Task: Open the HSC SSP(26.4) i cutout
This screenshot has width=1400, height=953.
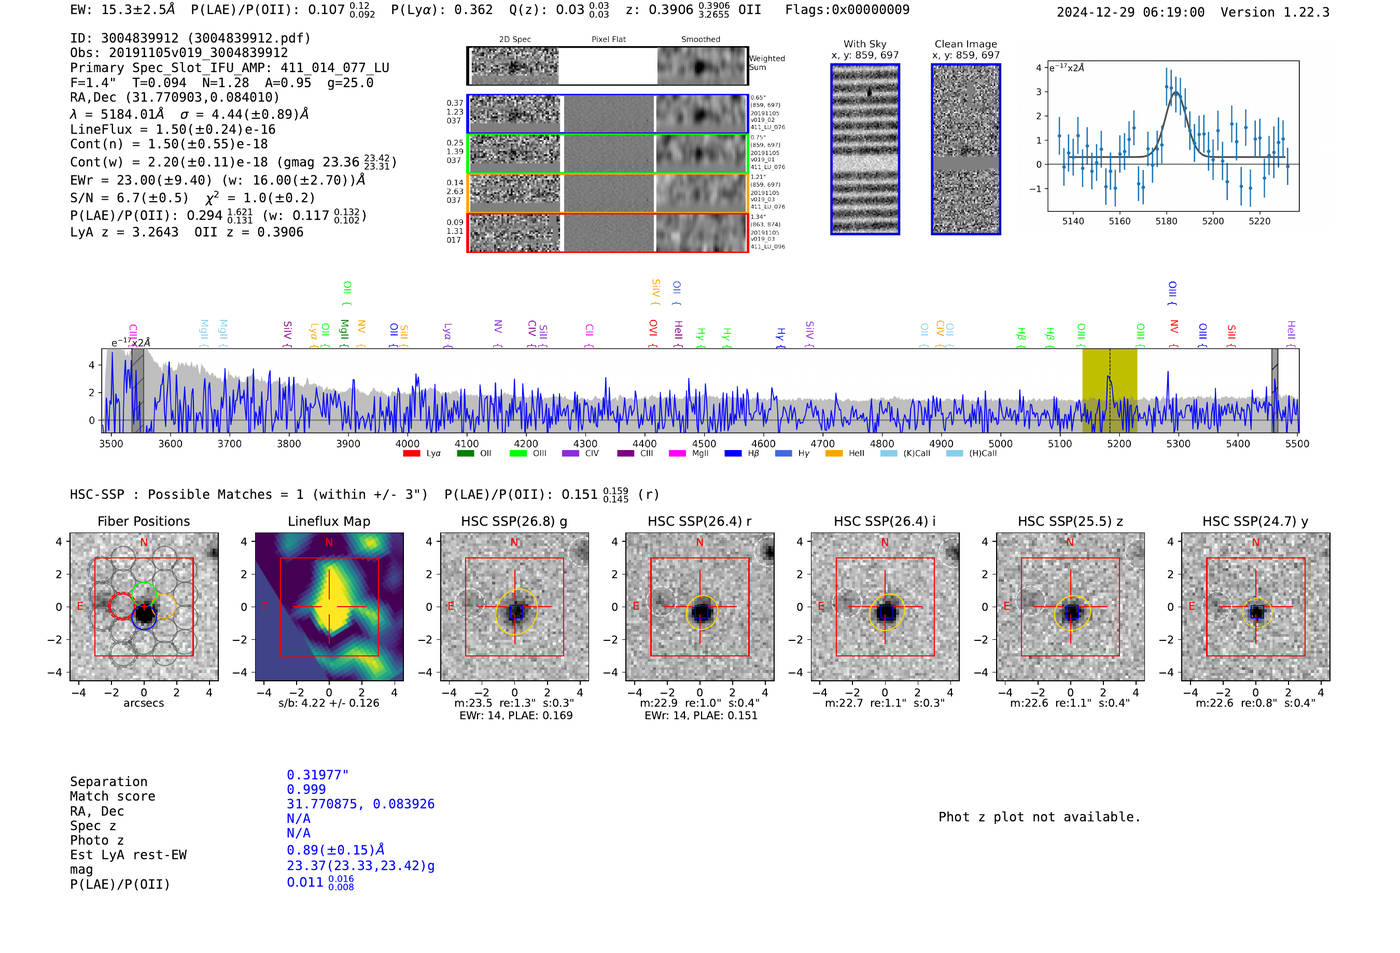Action: (885, 607)
